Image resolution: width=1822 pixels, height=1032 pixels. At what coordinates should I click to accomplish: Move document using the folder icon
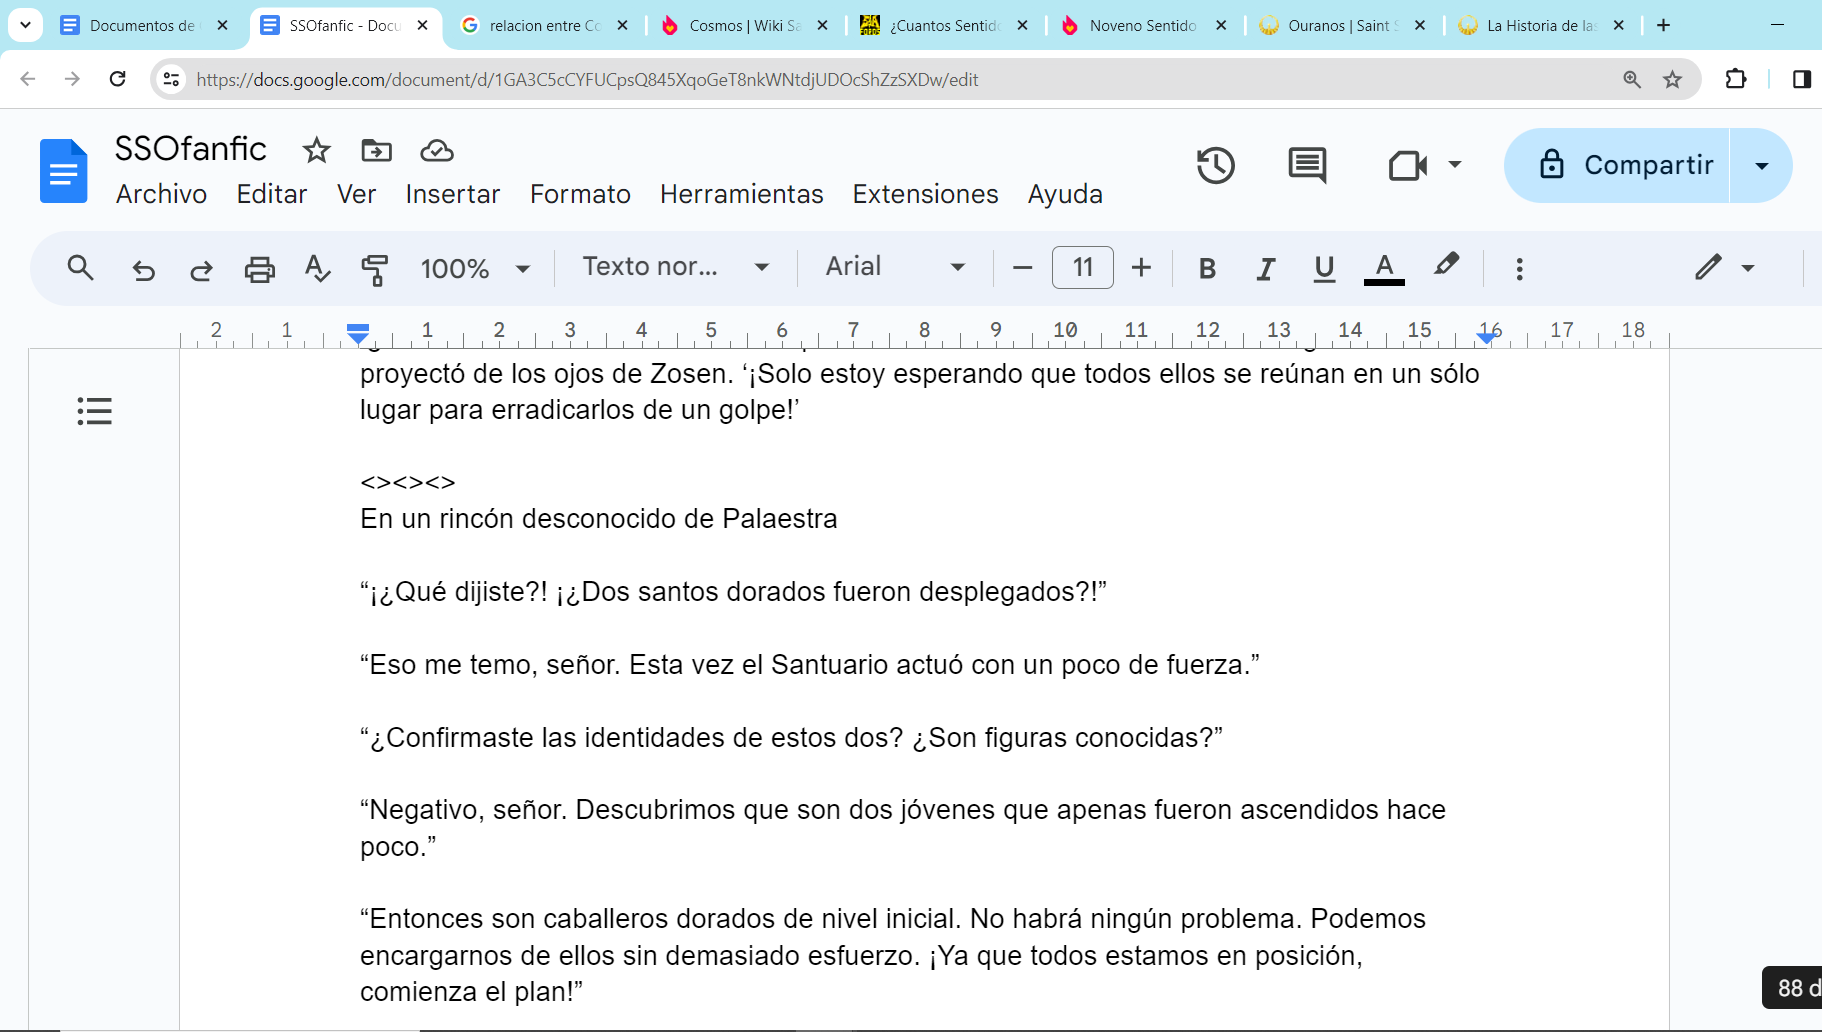click(x=376, y=150)
